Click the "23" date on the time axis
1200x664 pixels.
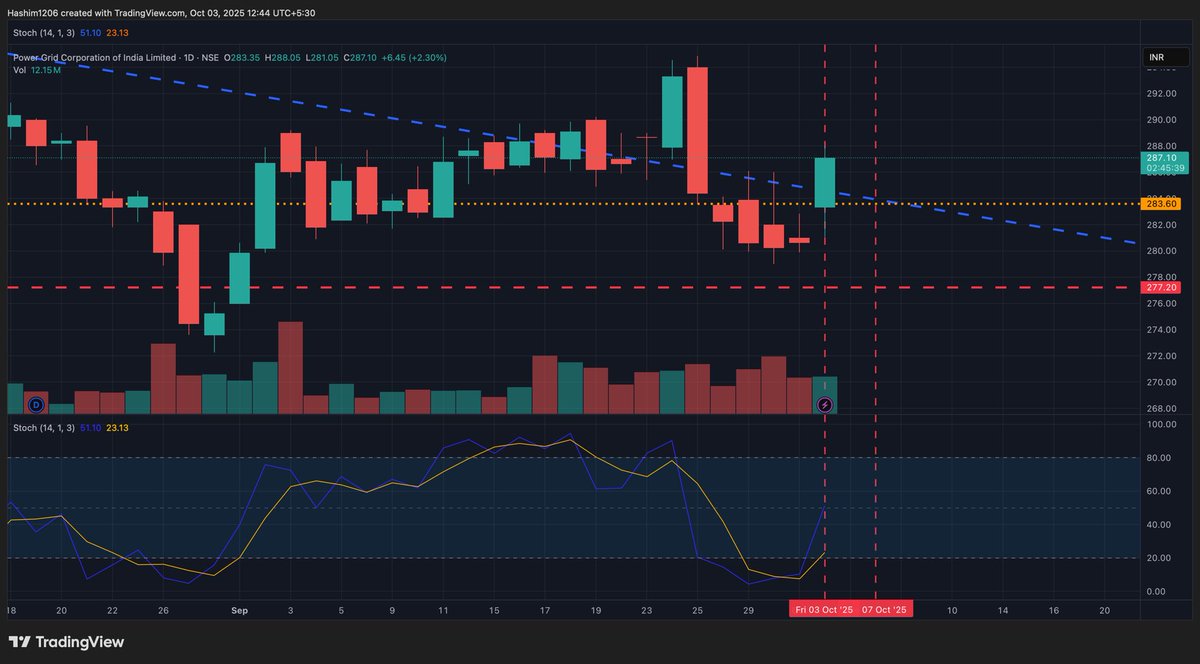click(x=646, y=609)
